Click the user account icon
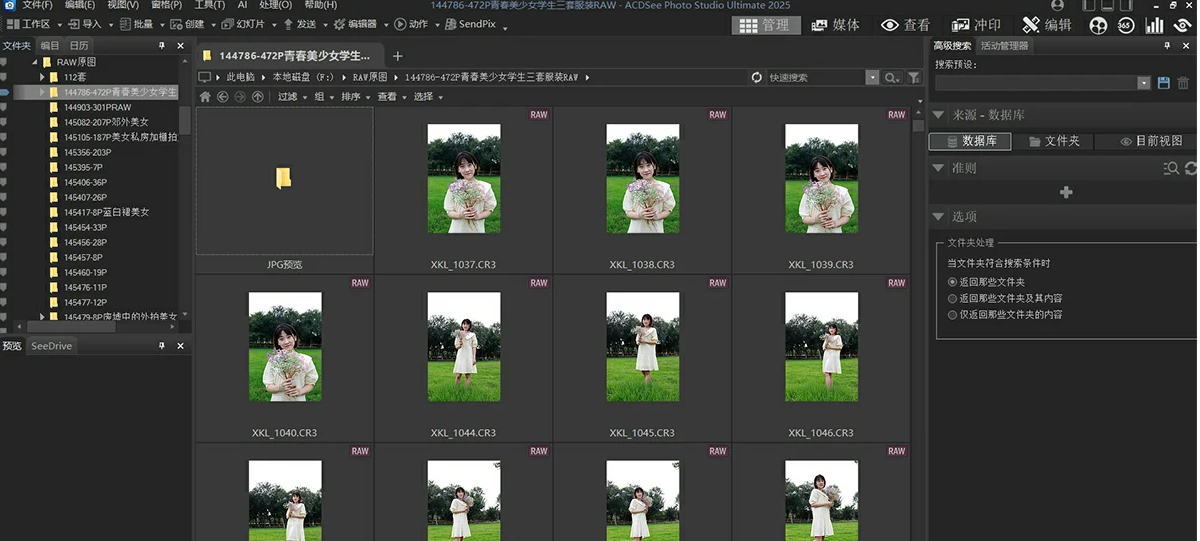The image size is (1200, 541). (1058, 5)
